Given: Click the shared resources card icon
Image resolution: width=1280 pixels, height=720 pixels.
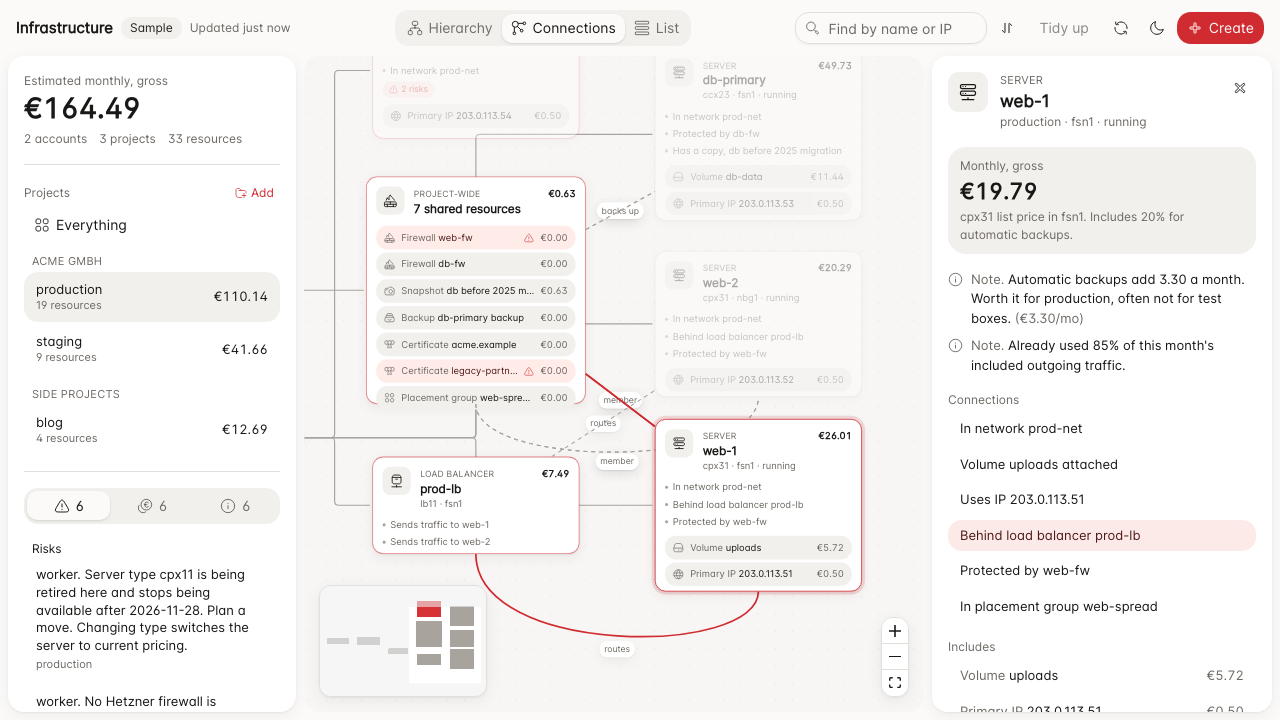Looking at the screenshot, I should pos(391,201).
